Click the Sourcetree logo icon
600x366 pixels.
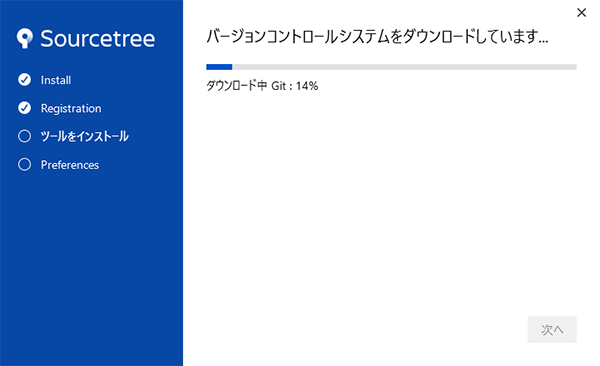(25, 38)
